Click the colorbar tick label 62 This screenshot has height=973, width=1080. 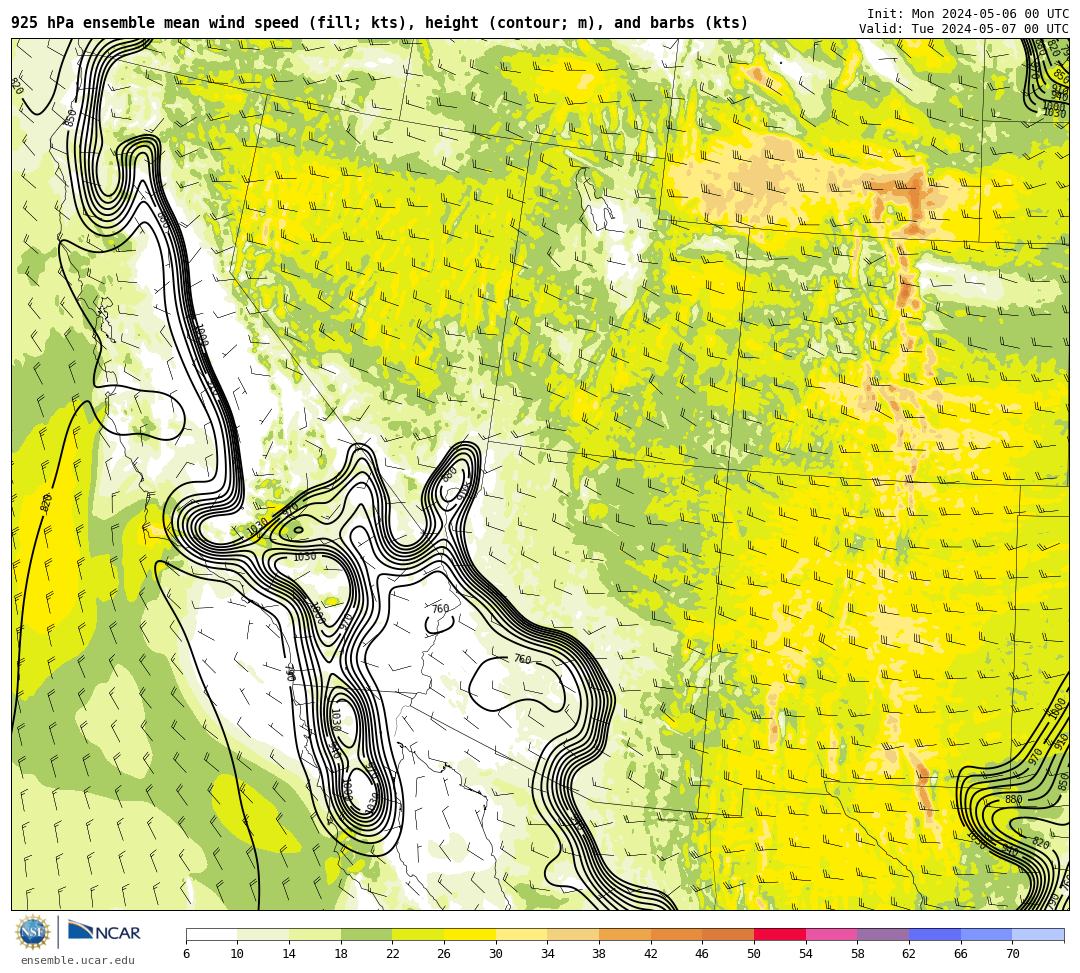909,954
